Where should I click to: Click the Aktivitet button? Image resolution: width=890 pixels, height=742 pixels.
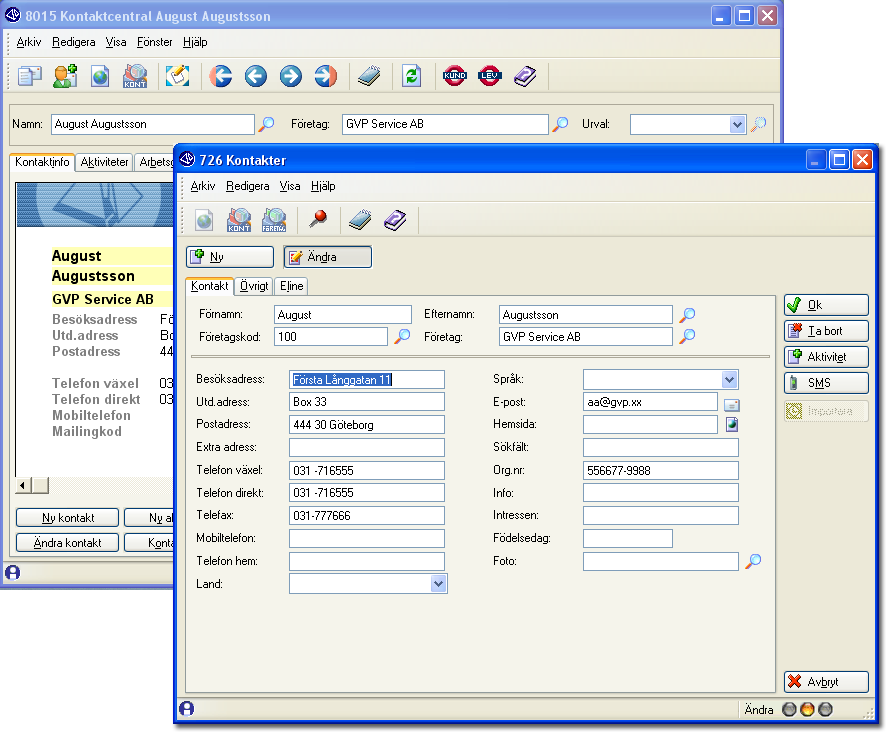pyautogui.click(x=826, y=357)
